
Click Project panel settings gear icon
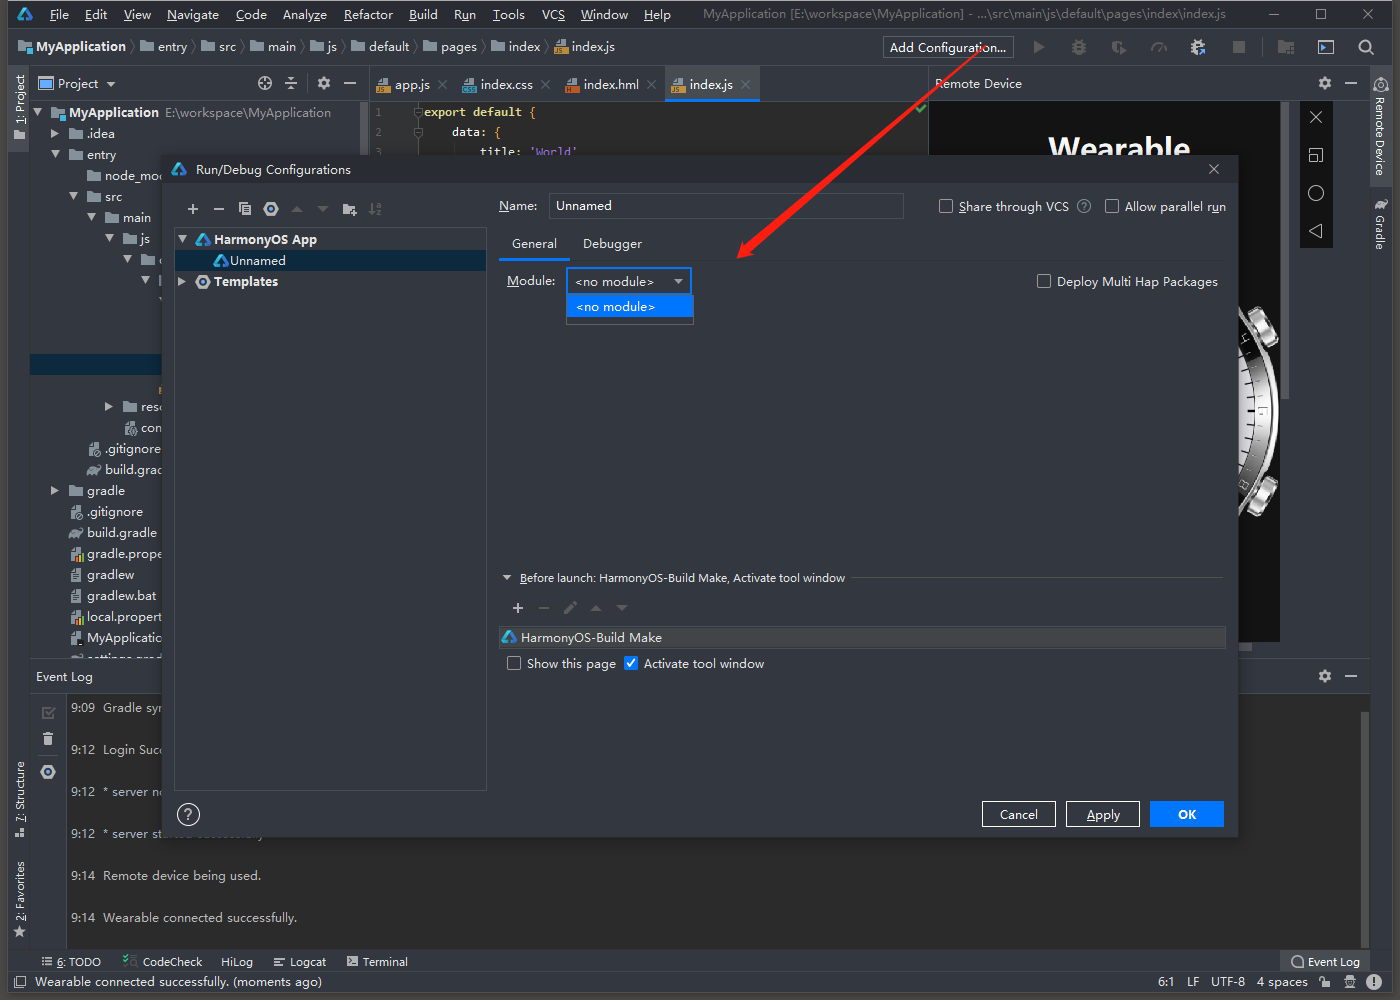click(x=324, y=84)
